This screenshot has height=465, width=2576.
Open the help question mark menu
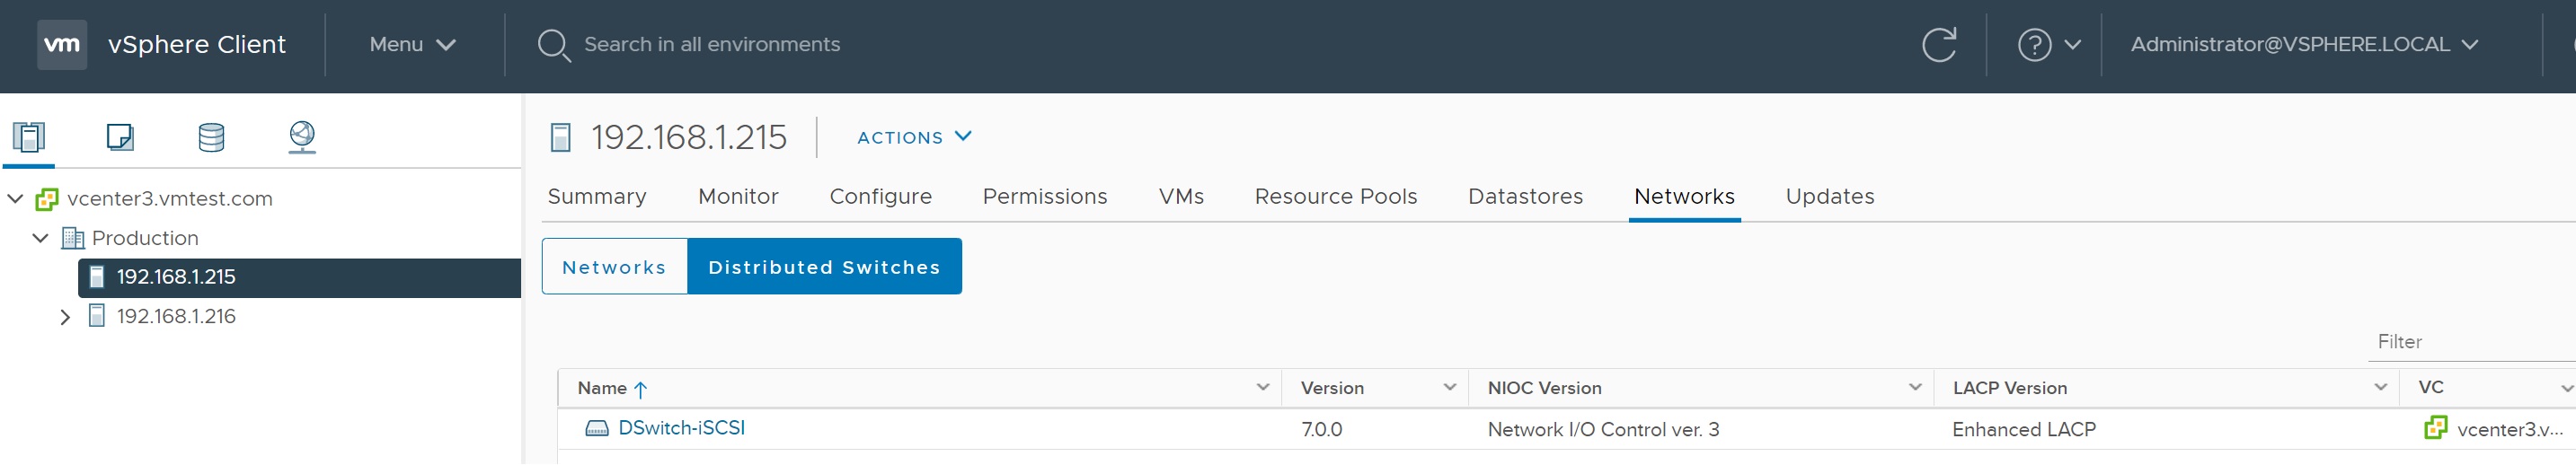tap(2047, 45)
